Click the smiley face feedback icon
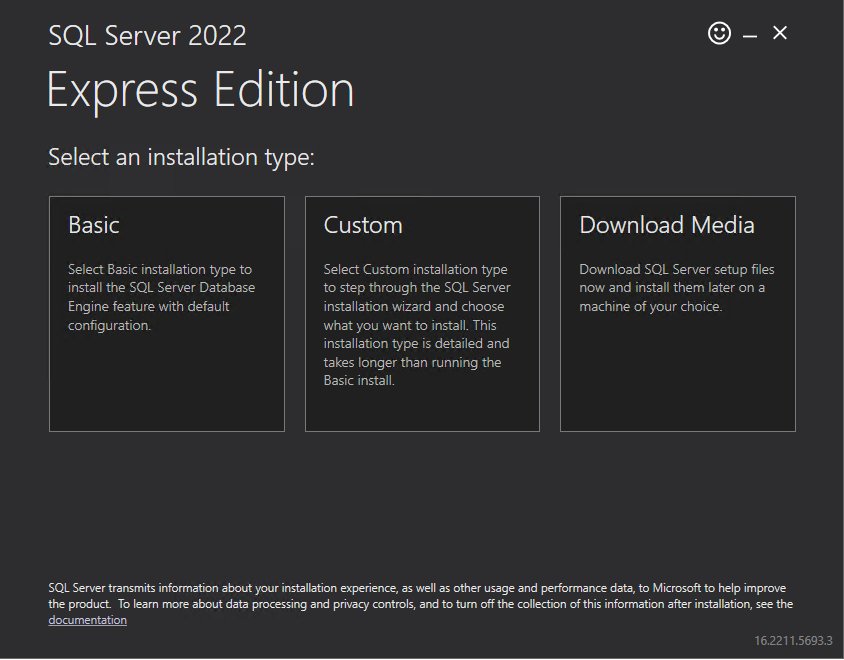844x660 pixels. [x=719, y=33]
